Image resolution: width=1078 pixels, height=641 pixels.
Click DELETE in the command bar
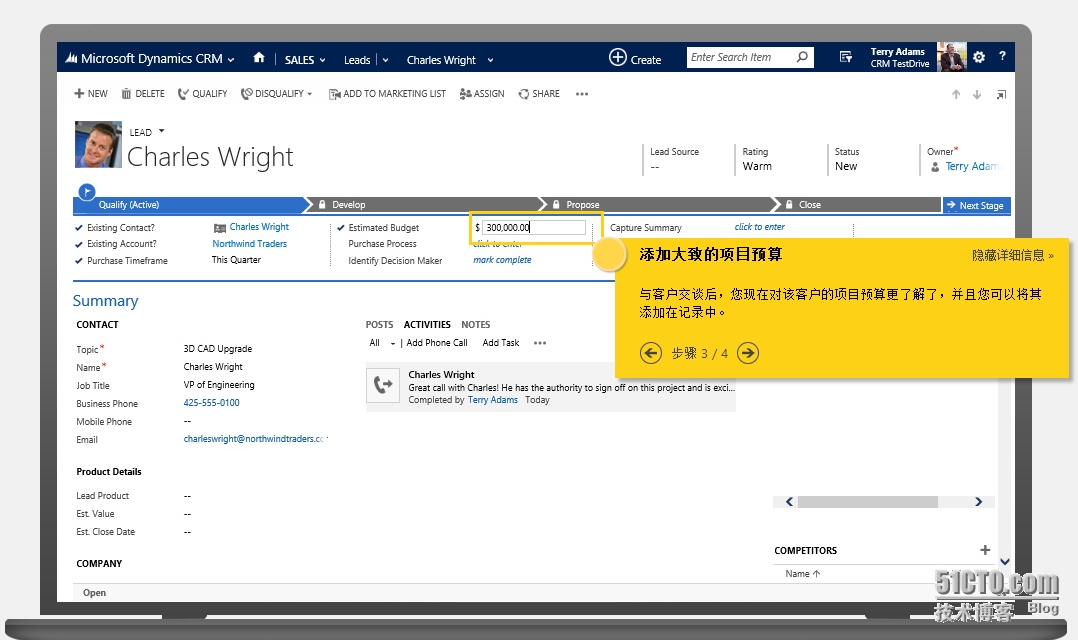143,94
